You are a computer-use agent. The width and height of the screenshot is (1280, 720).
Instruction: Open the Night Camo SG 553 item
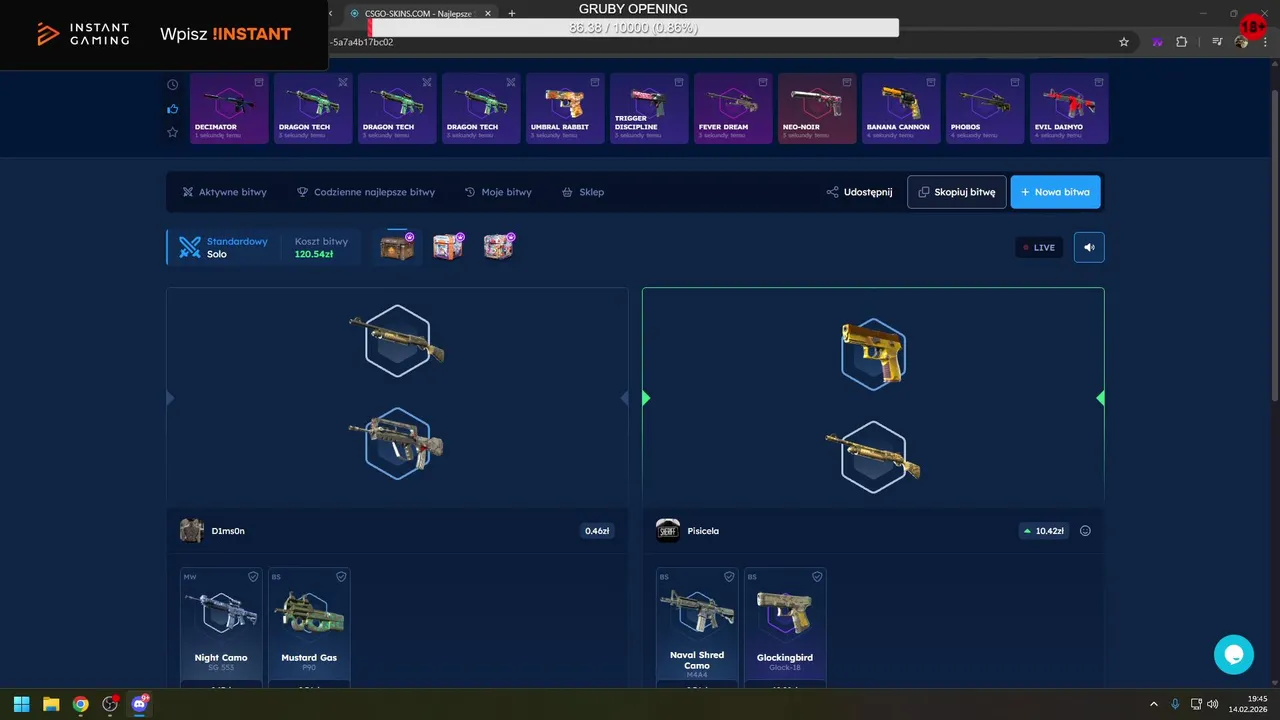[221, 627]
